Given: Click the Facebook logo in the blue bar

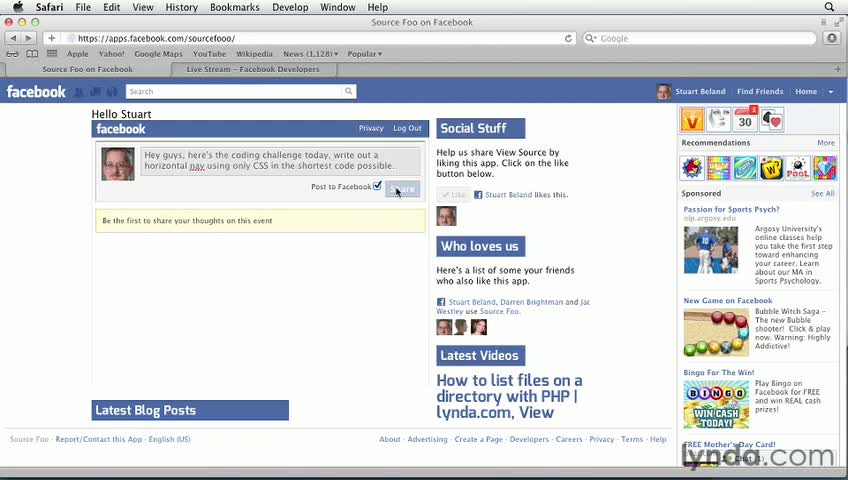Looking at the screenshot, I should 36,91.
